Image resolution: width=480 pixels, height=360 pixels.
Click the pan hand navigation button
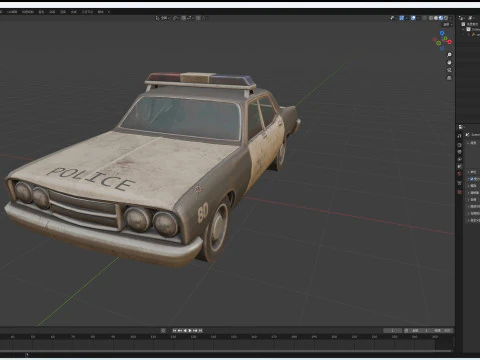pyautogui.click(x=449, y=62)
